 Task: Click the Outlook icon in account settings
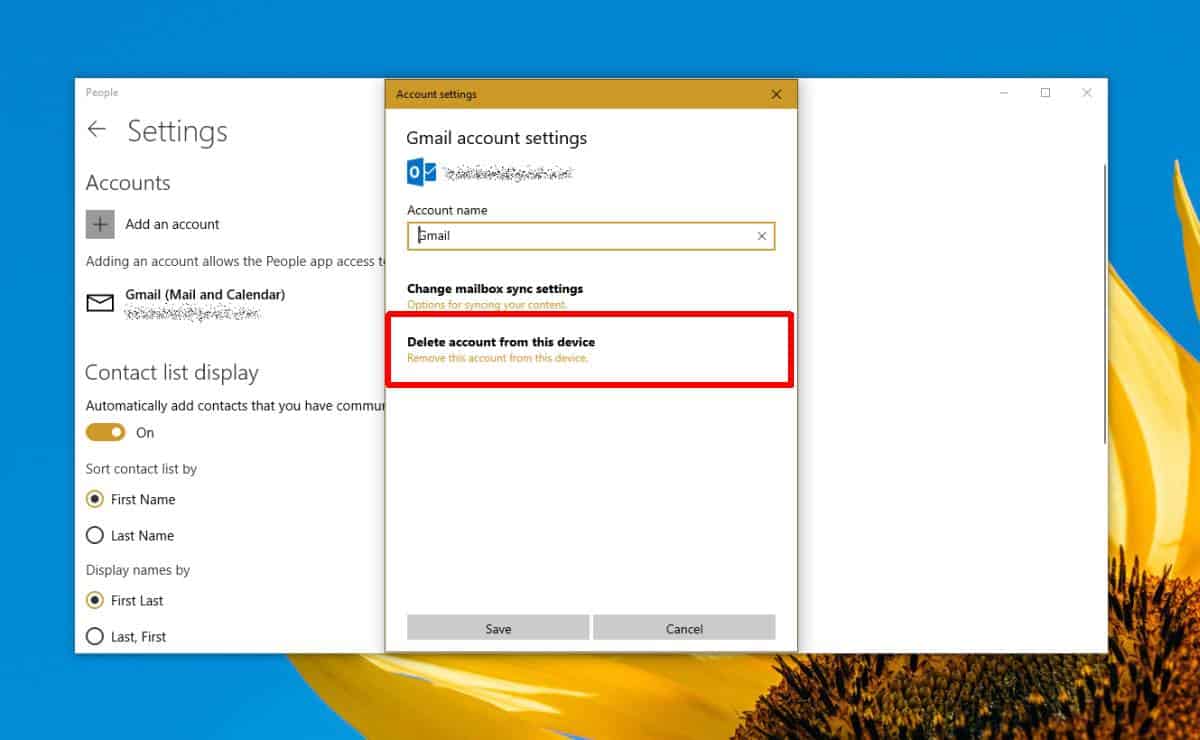[422, 172]
